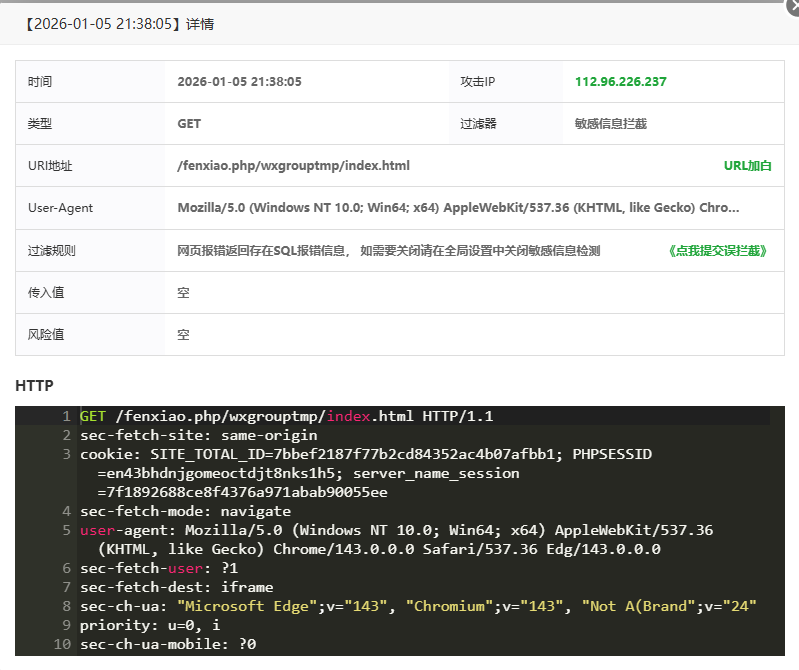Click line number 5 user-agent gutter
This screenshot has height=670, width=799.
[65, 530]
